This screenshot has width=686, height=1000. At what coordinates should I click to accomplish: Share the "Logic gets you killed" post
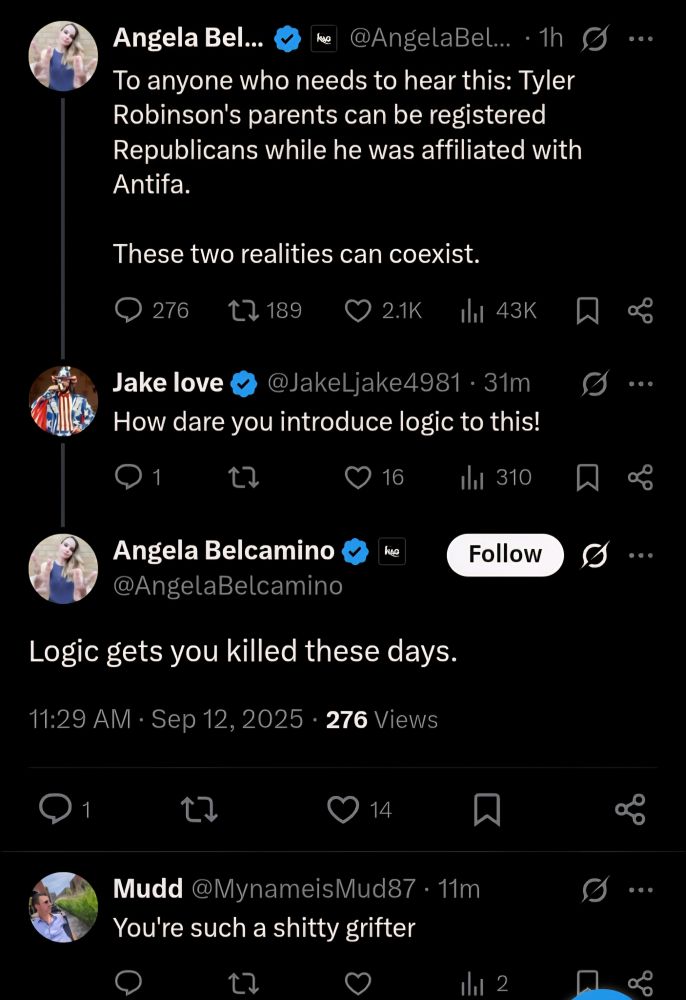(630, 809)
